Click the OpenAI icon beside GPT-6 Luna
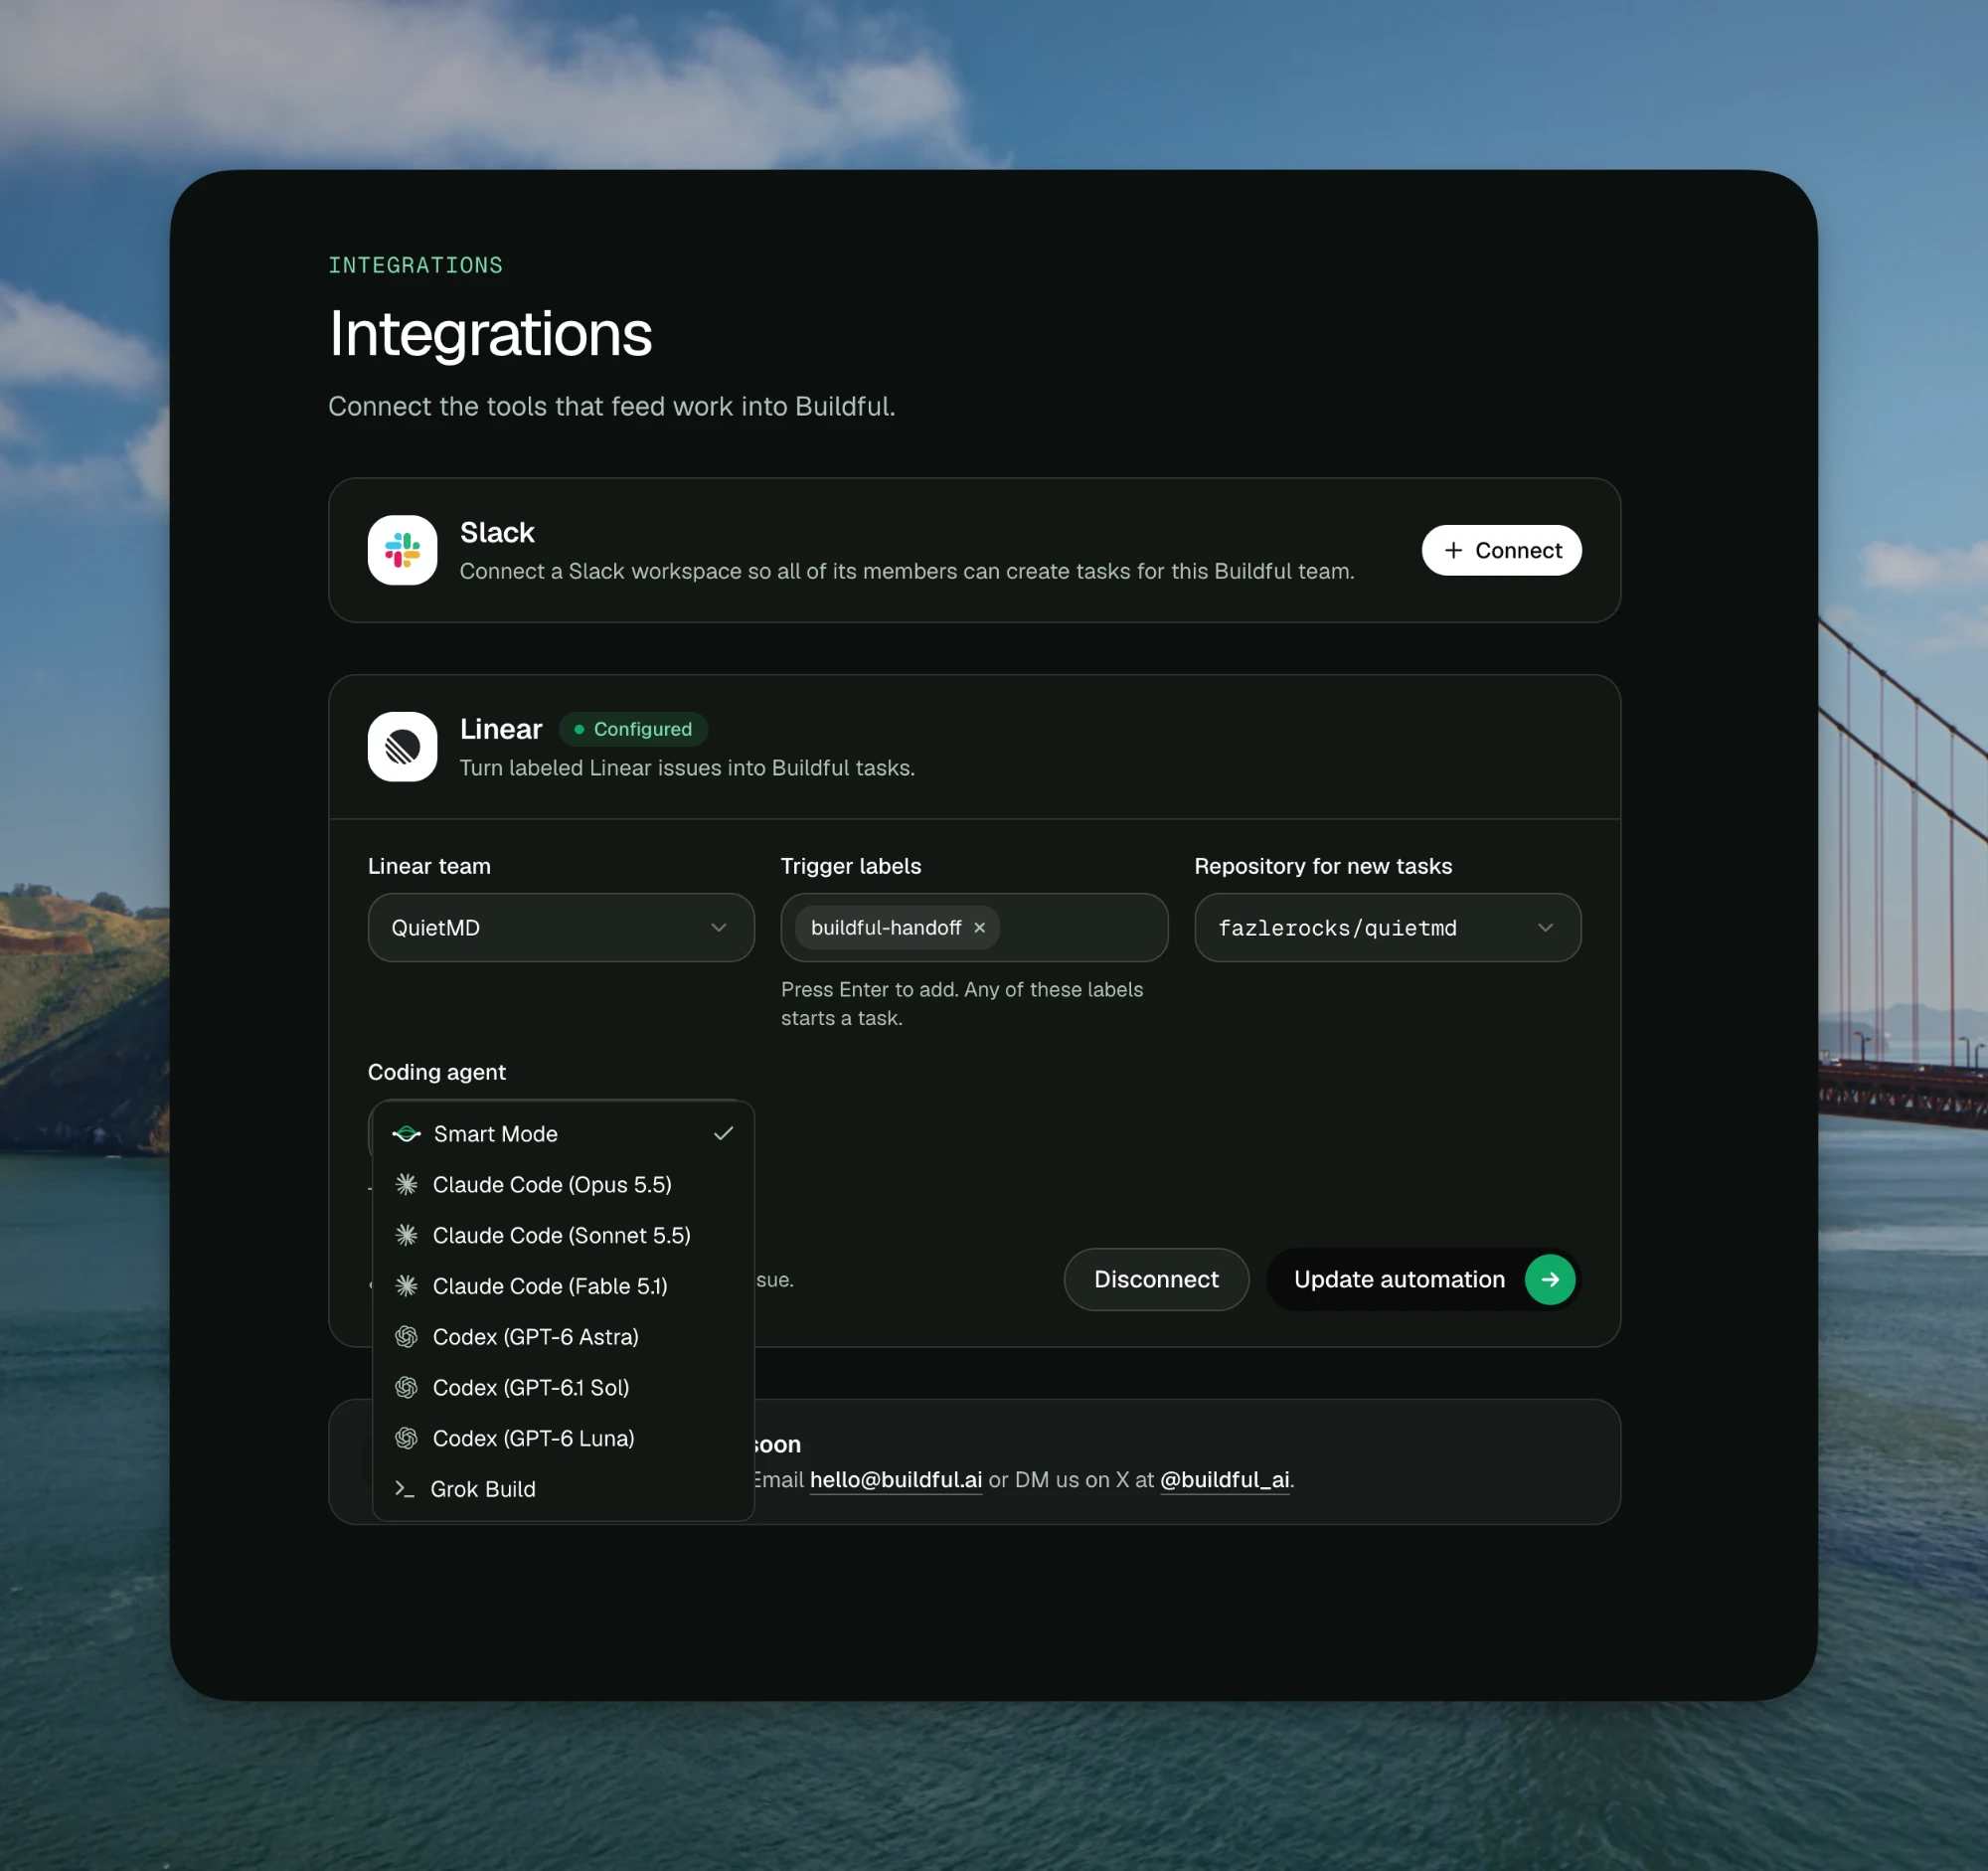The width and height of the screenshot is (1988, 1871). [406, 1438]
